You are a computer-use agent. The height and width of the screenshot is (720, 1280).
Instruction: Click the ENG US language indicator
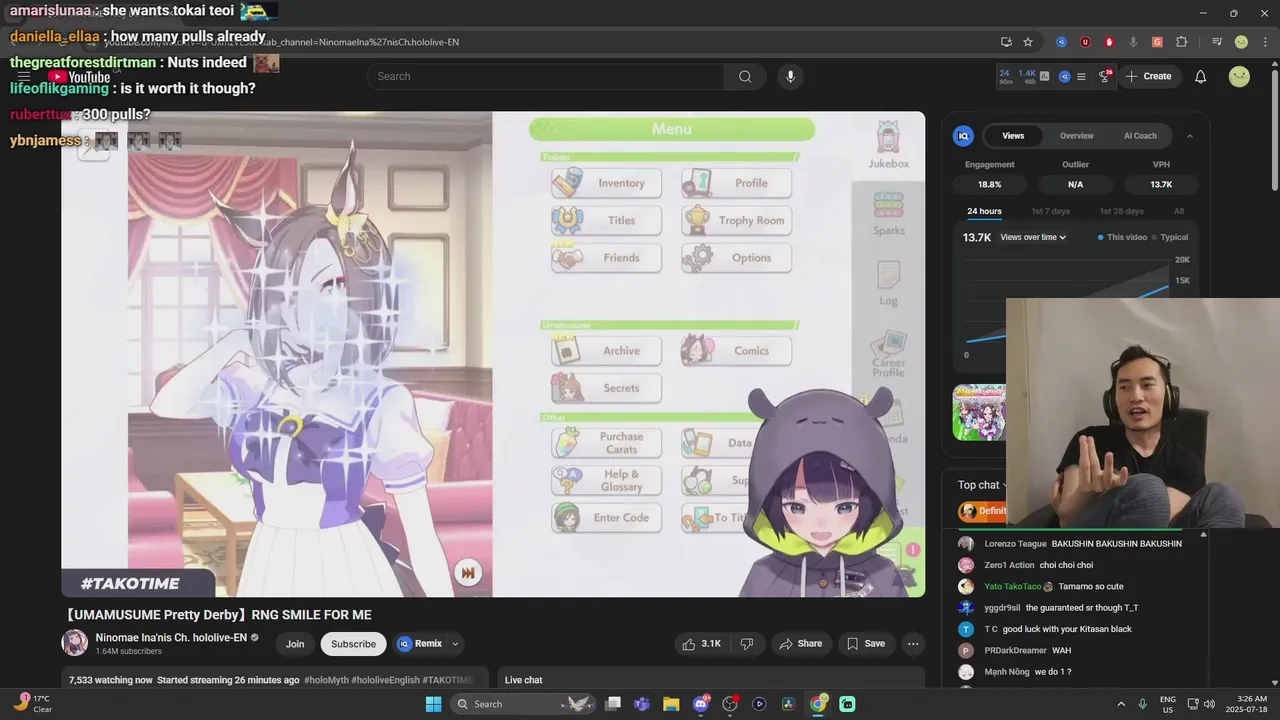1168,704
